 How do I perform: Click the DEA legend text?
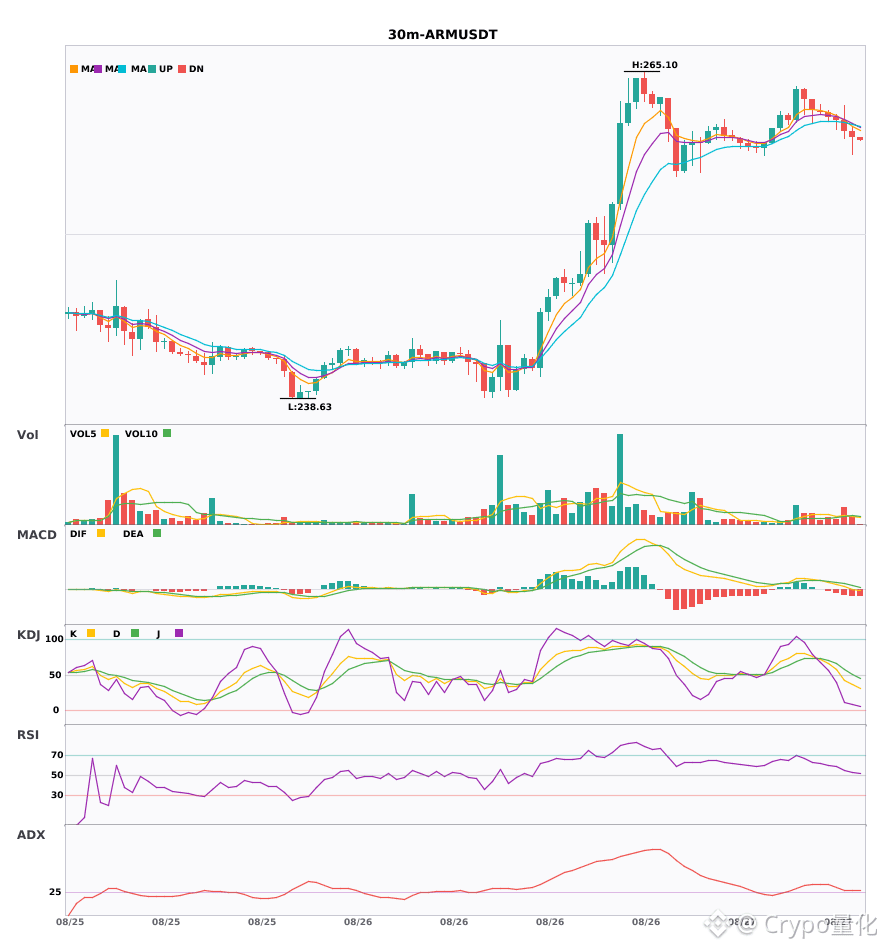133,534
